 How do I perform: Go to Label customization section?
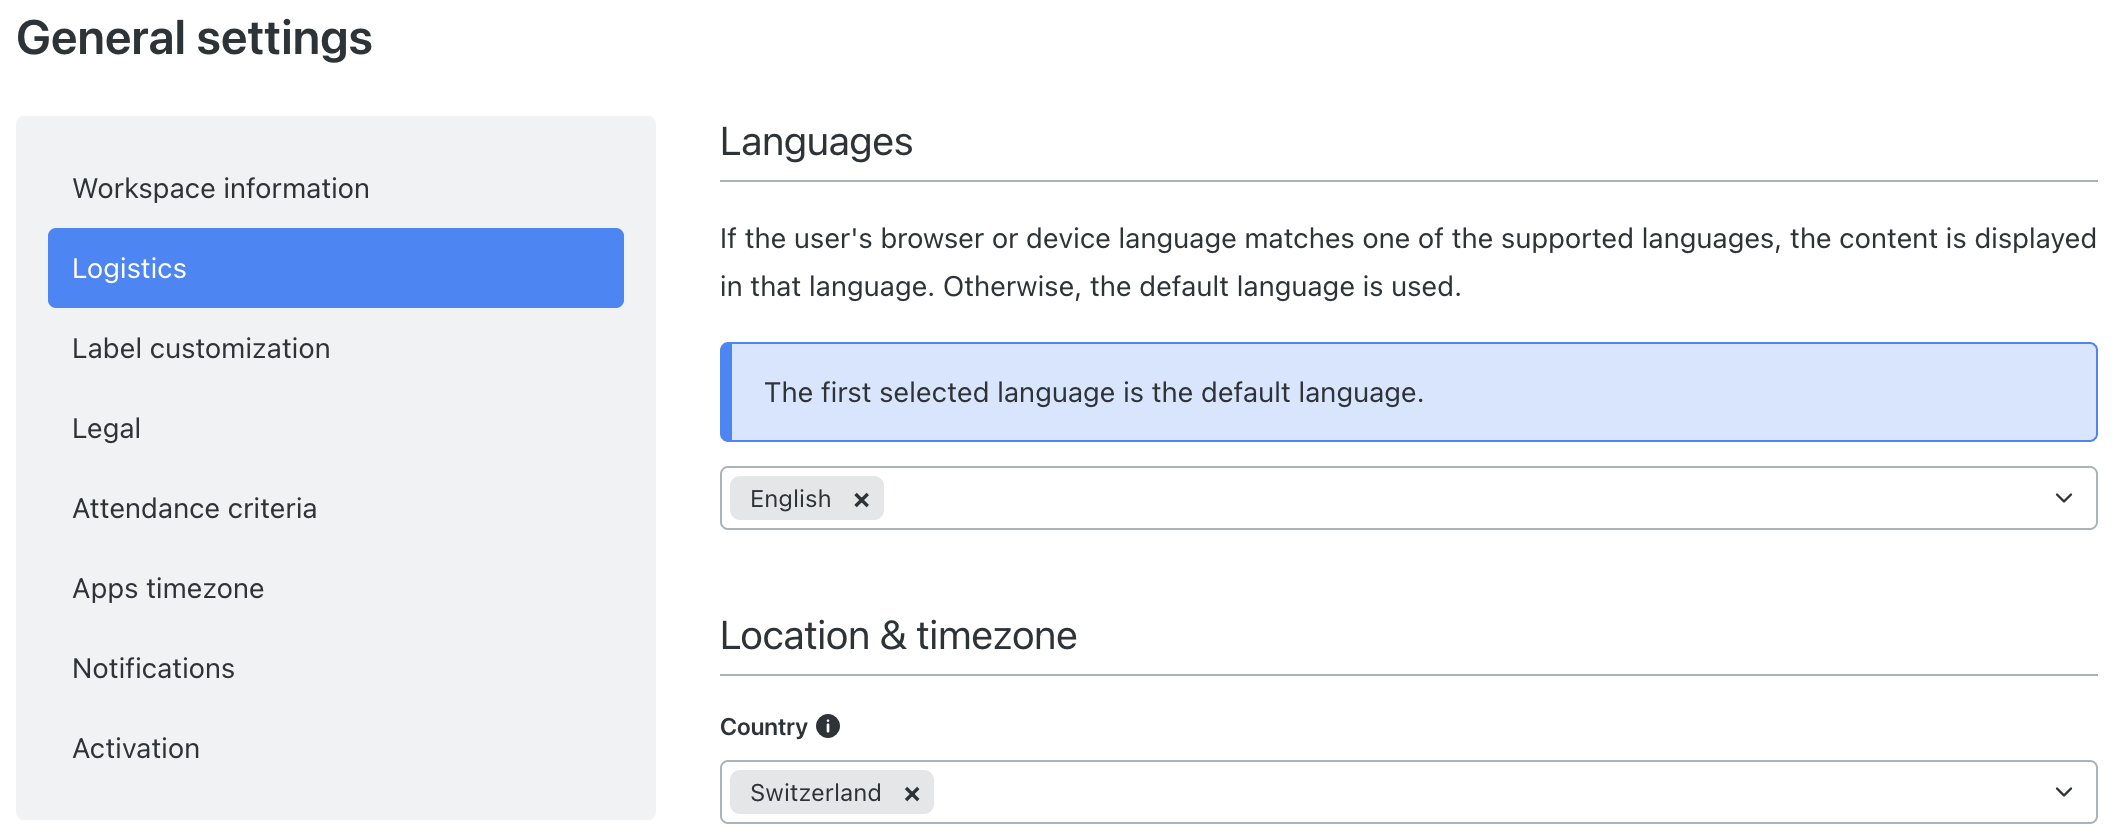201,348
